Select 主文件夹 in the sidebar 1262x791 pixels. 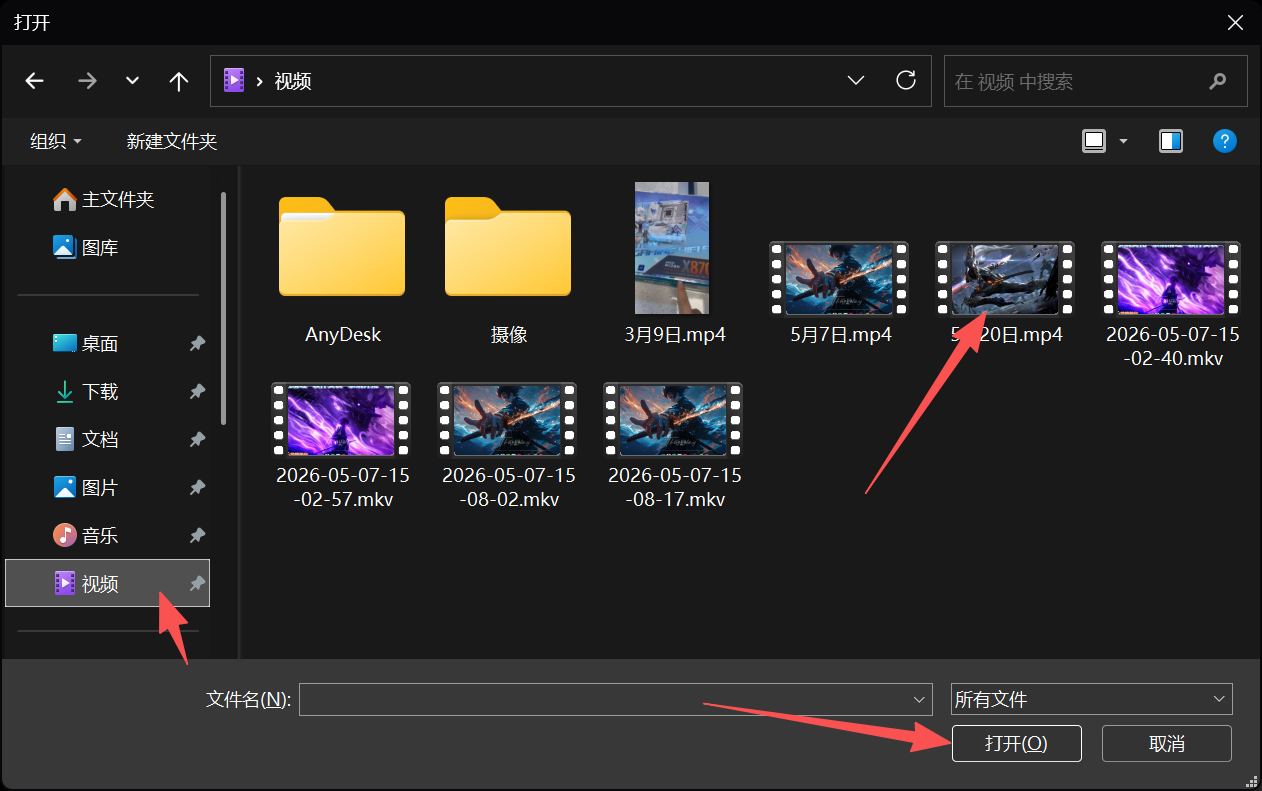(x=109, y=200)
